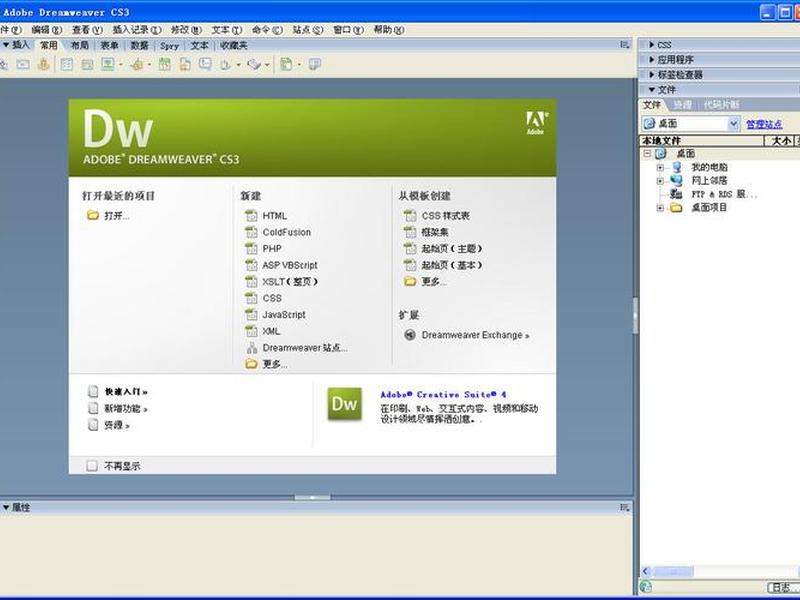Open the 桌面 site dropdown
This screenshot has width=800, height=600.
(x=734, y=123)
